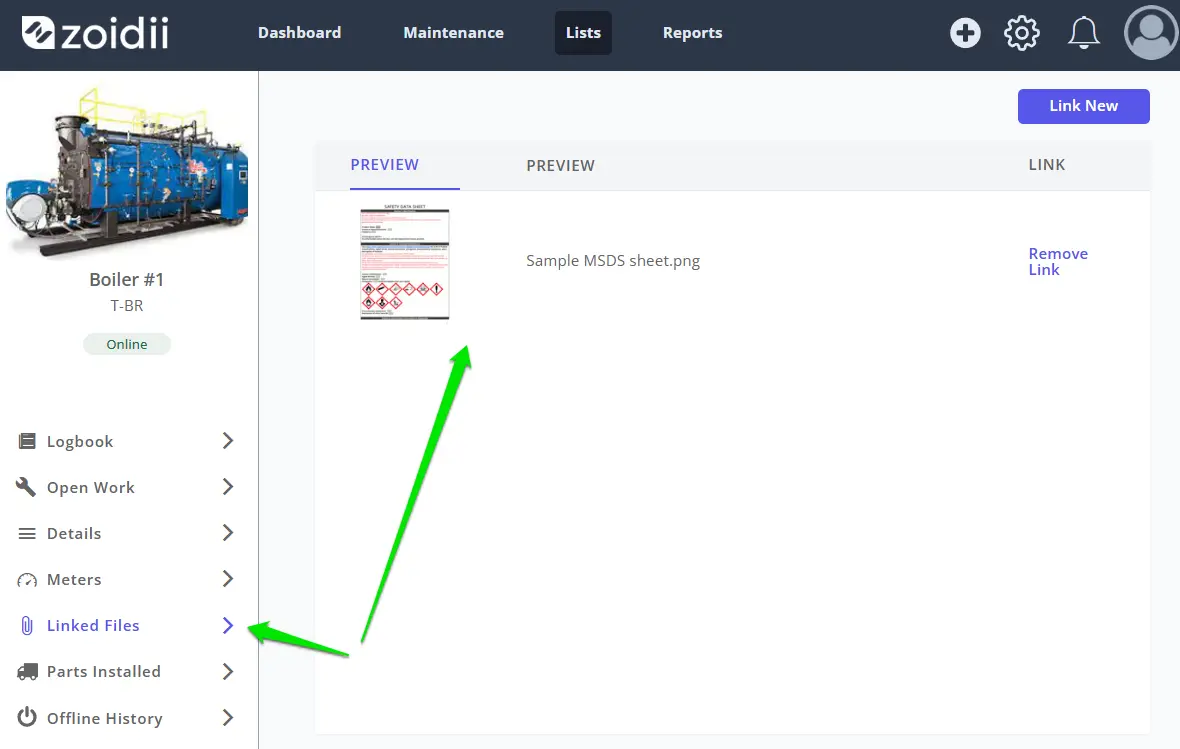Screen dimensions: 1180x749
Task: Click the Logbook book icon
Action: pyautogui.click(x=27, y=441)
